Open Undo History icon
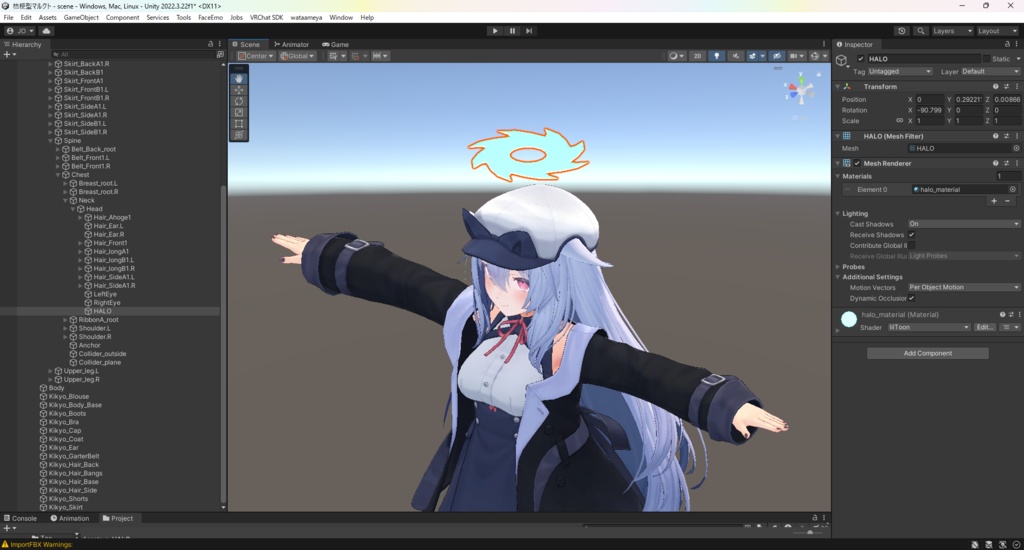 [902, 31]
